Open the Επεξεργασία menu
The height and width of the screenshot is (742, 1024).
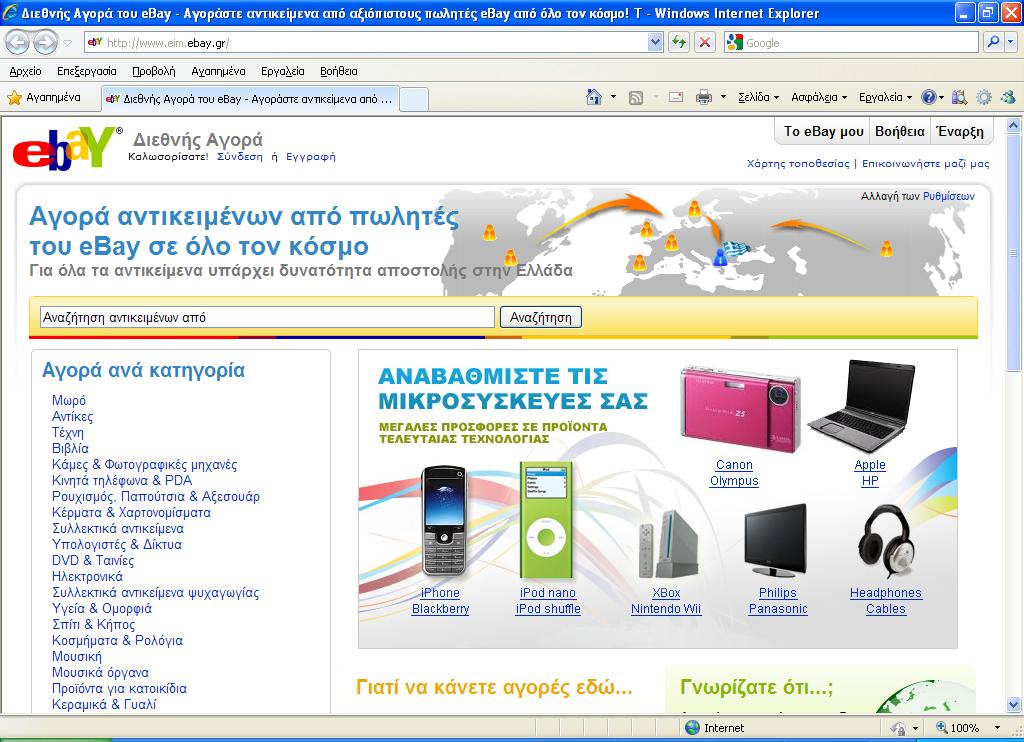87,71
